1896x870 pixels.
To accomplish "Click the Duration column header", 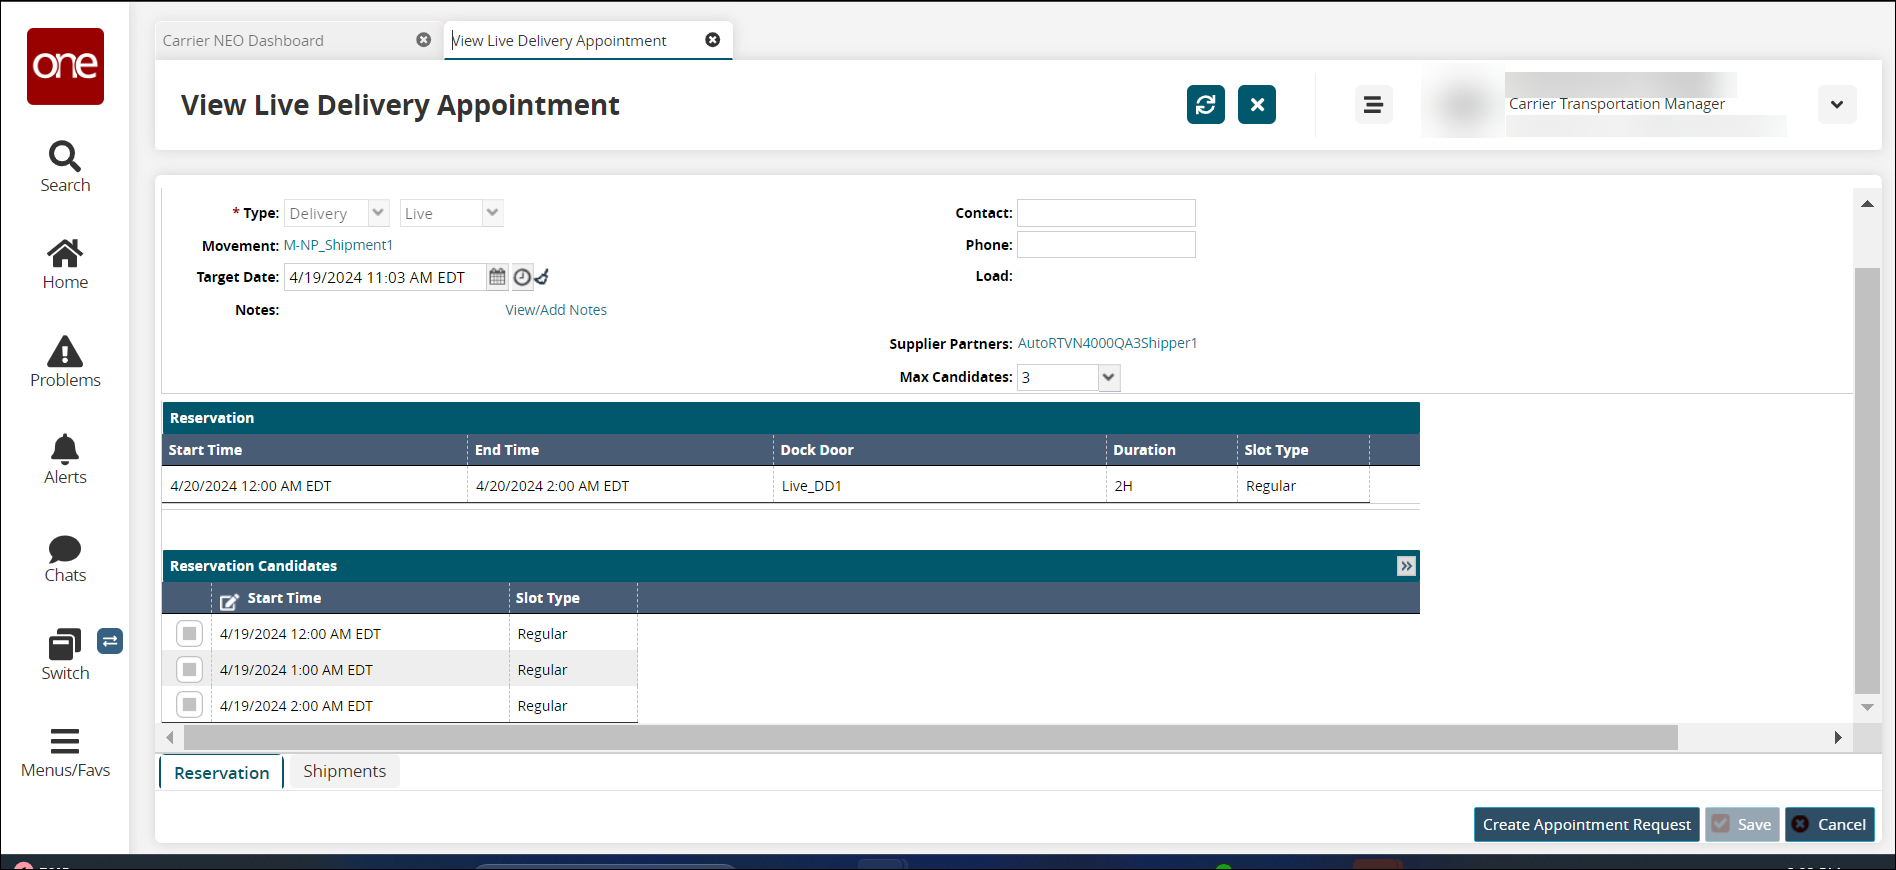I will pos(1171,450).
